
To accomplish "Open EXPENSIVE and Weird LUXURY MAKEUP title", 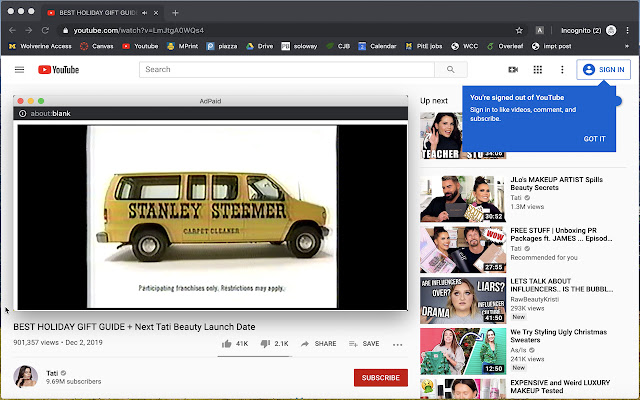I will point(560,387).
